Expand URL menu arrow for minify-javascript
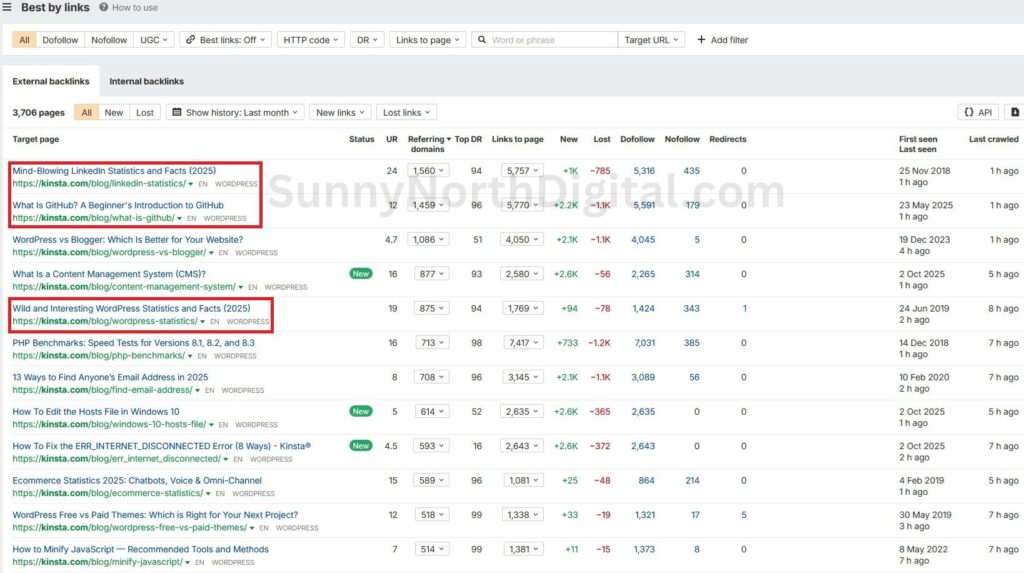The image size is (1024, 573). coord(187,563)
